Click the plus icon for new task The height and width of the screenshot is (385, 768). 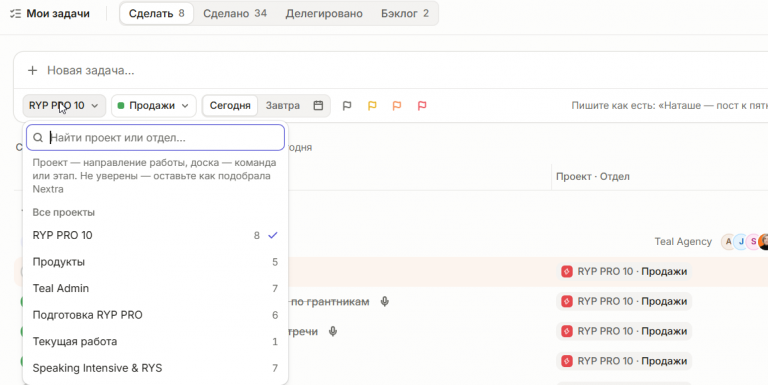(x=32, y=71)
